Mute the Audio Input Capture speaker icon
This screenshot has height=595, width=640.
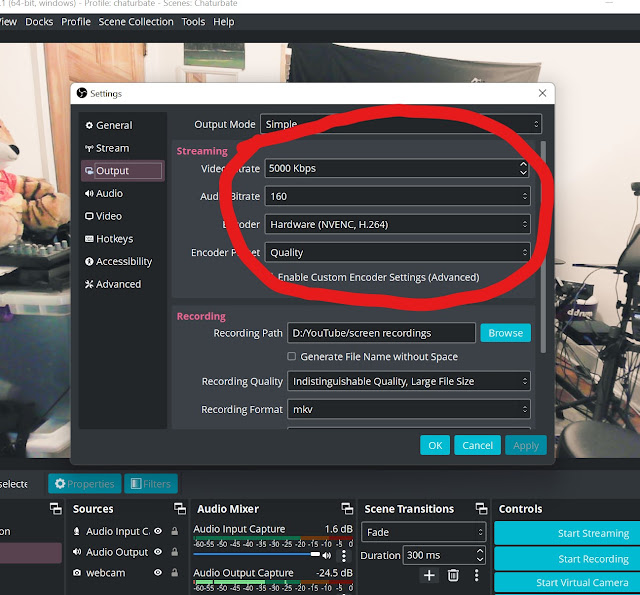(326, 554)
